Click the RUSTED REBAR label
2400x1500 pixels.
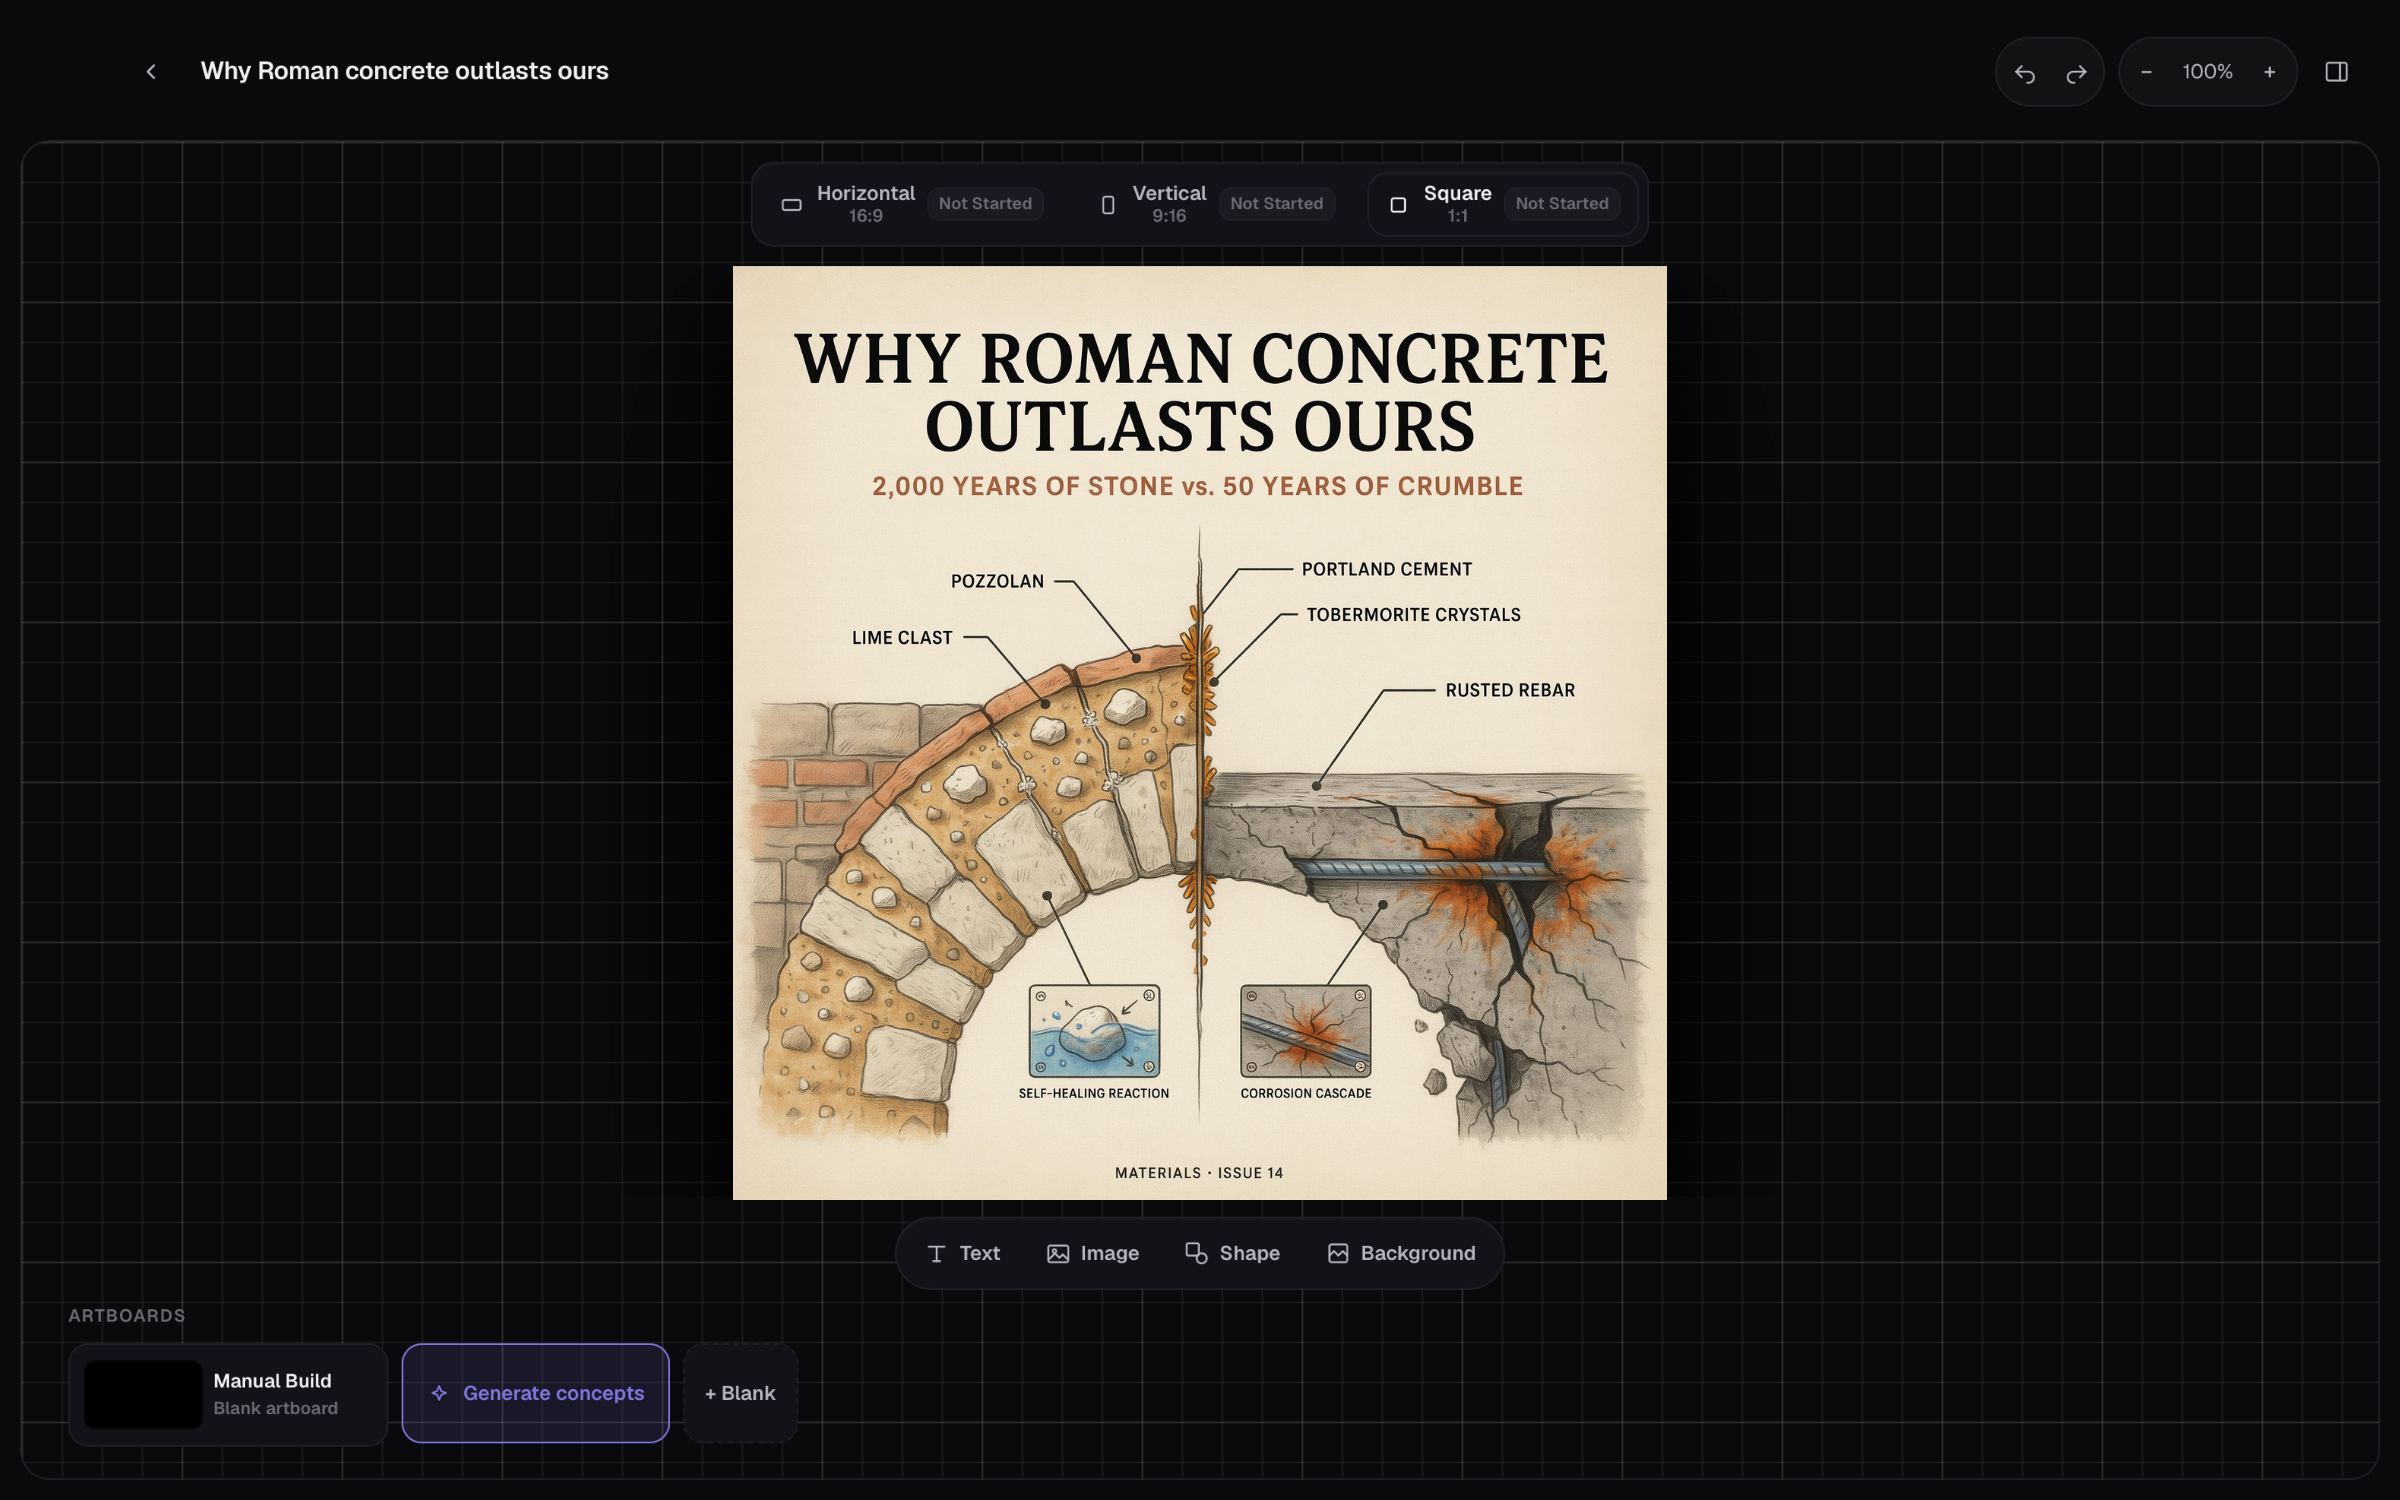click(x=1510, y=690)
